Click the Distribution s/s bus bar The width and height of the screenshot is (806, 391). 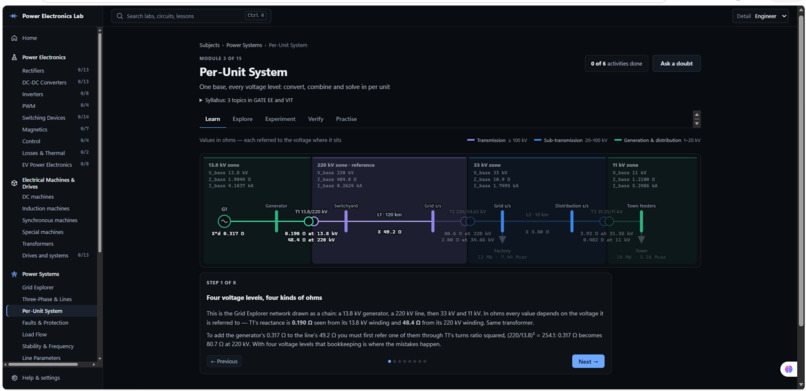tap(572, 221)
